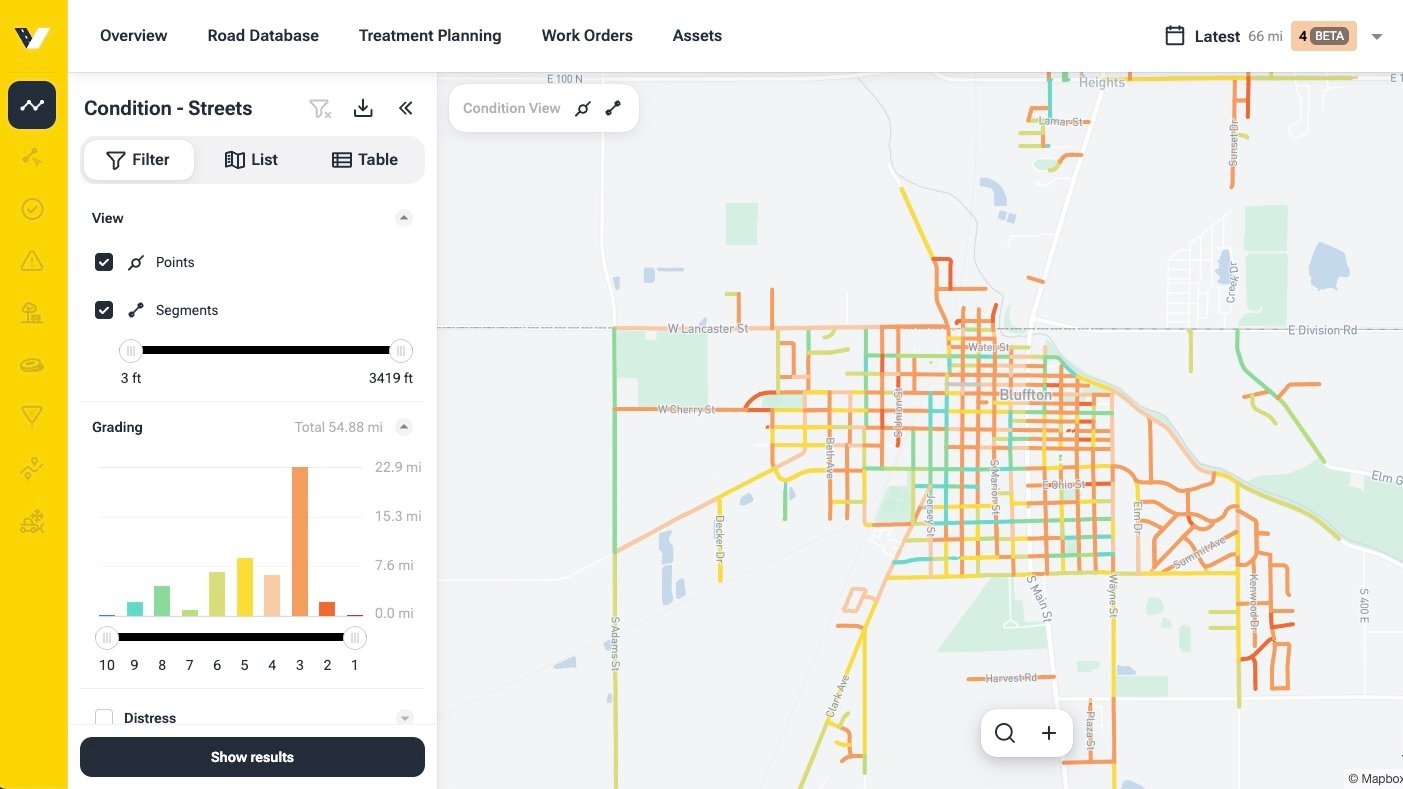Open the warning triangle sidebar item
This screenshot has height=789, width=1403.
pos(32,261)
